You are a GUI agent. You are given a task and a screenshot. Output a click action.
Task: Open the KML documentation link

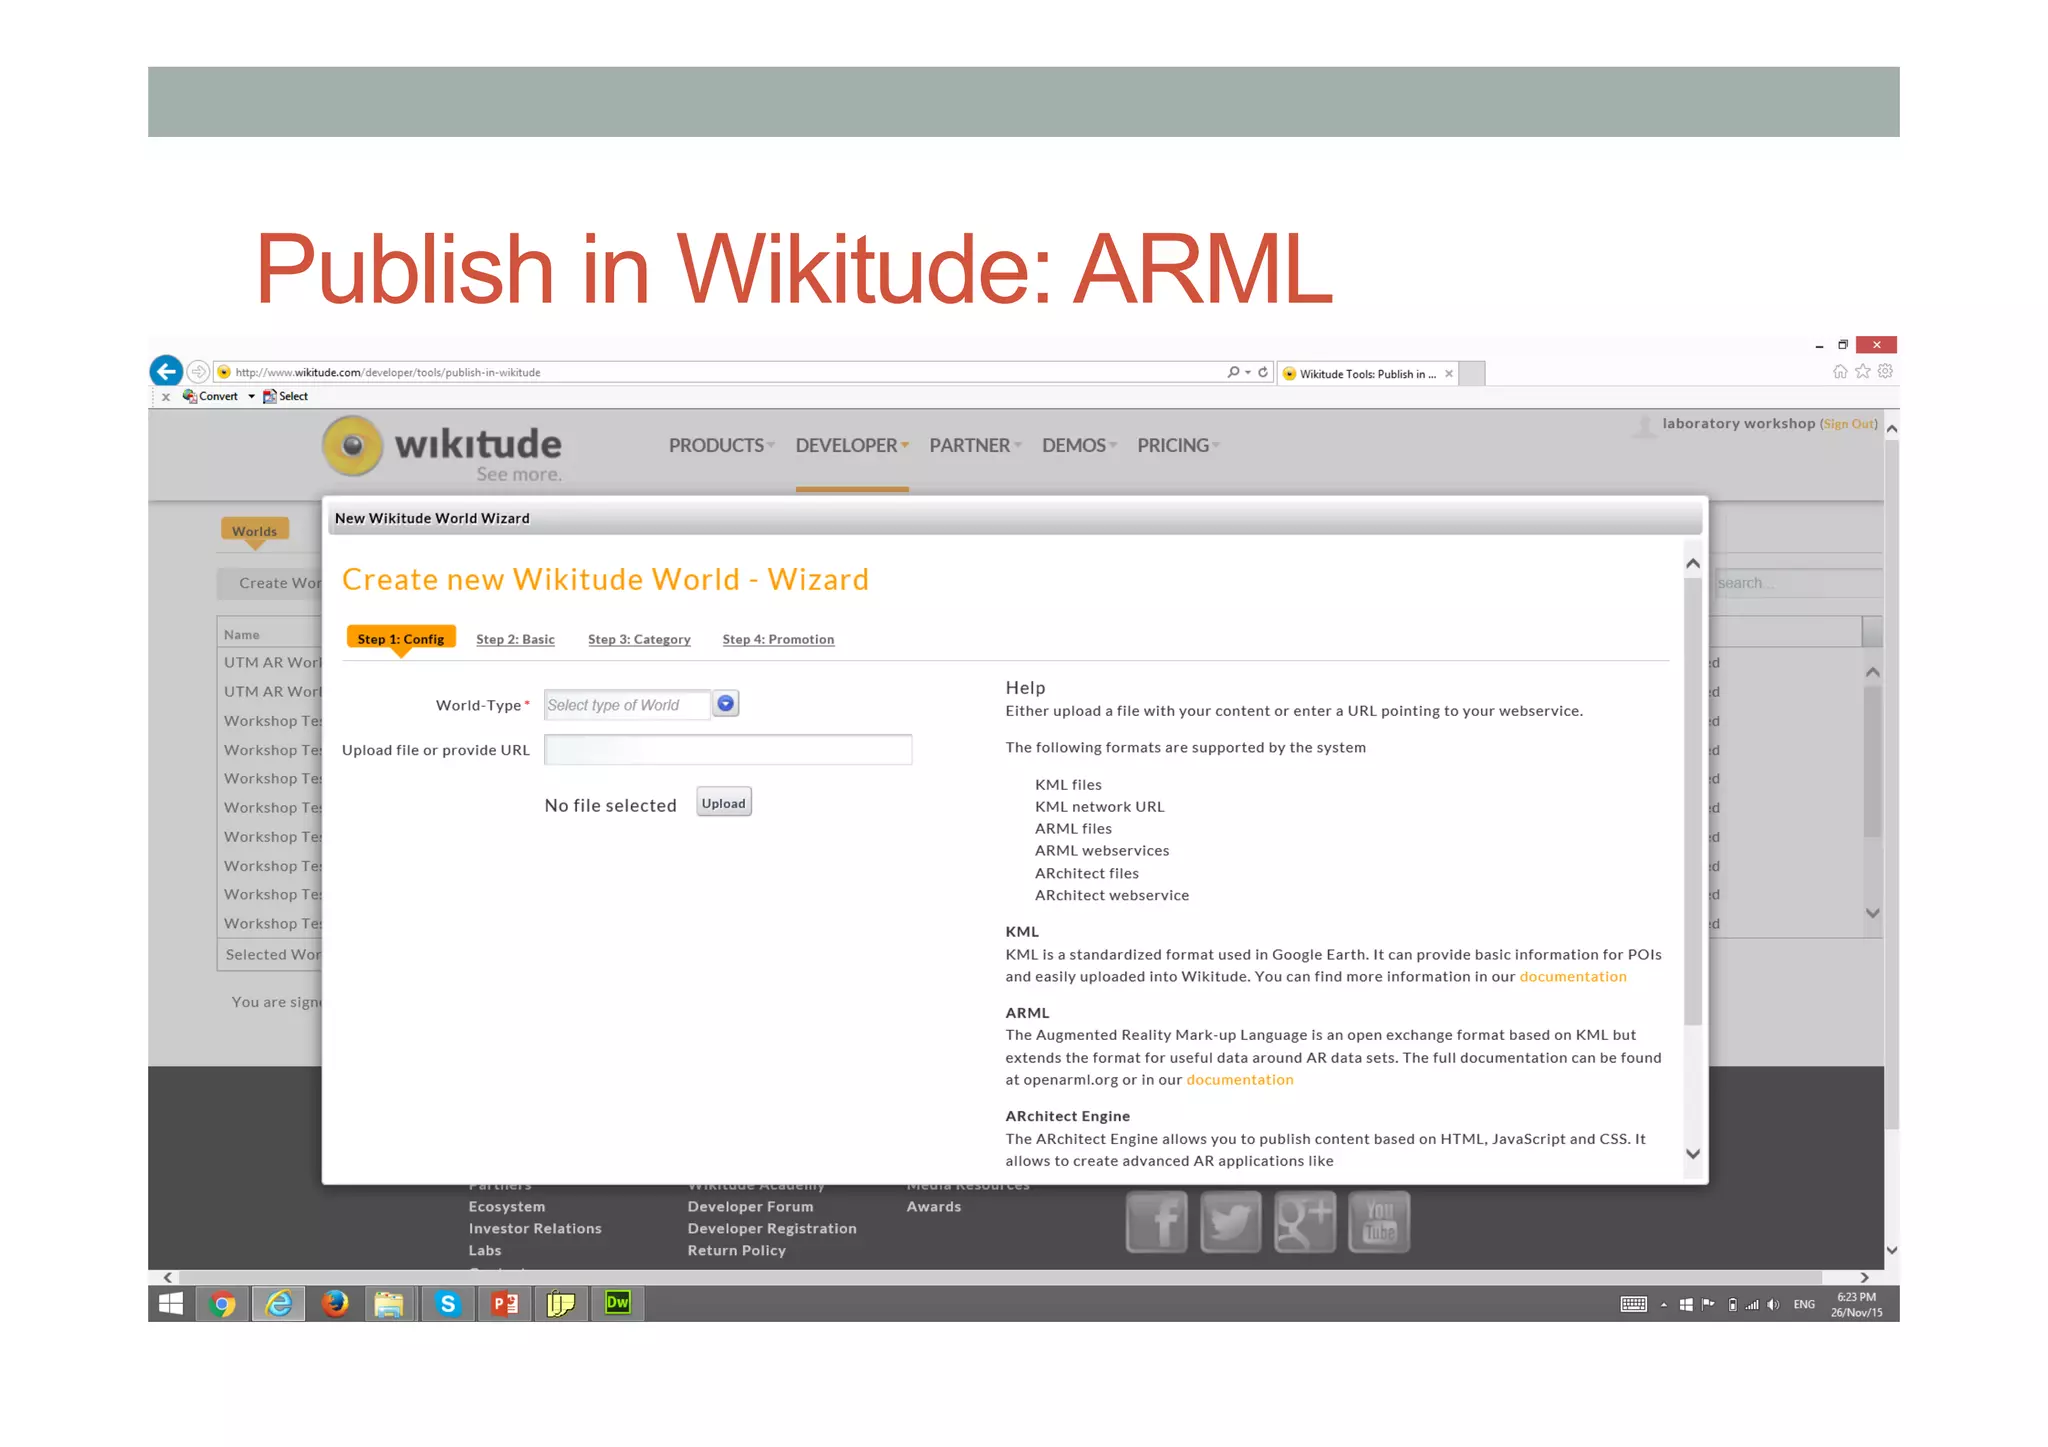(x=1573, y=977)
